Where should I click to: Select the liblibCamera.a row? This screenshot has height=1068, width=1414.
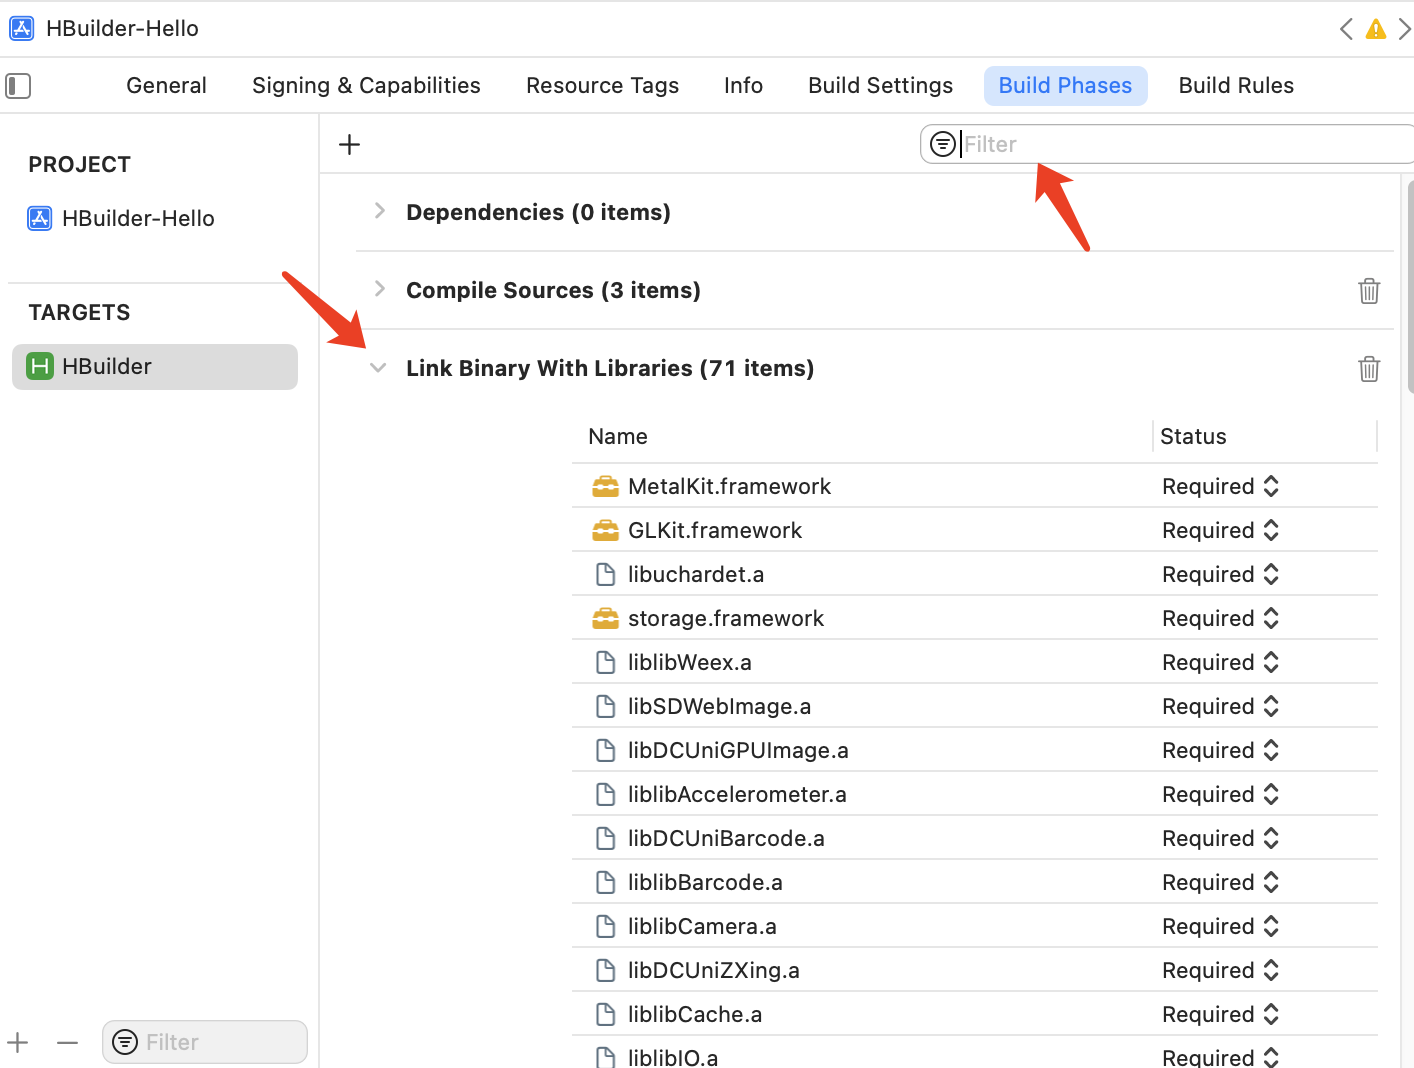pyautogui.click(x=975, y=927)
